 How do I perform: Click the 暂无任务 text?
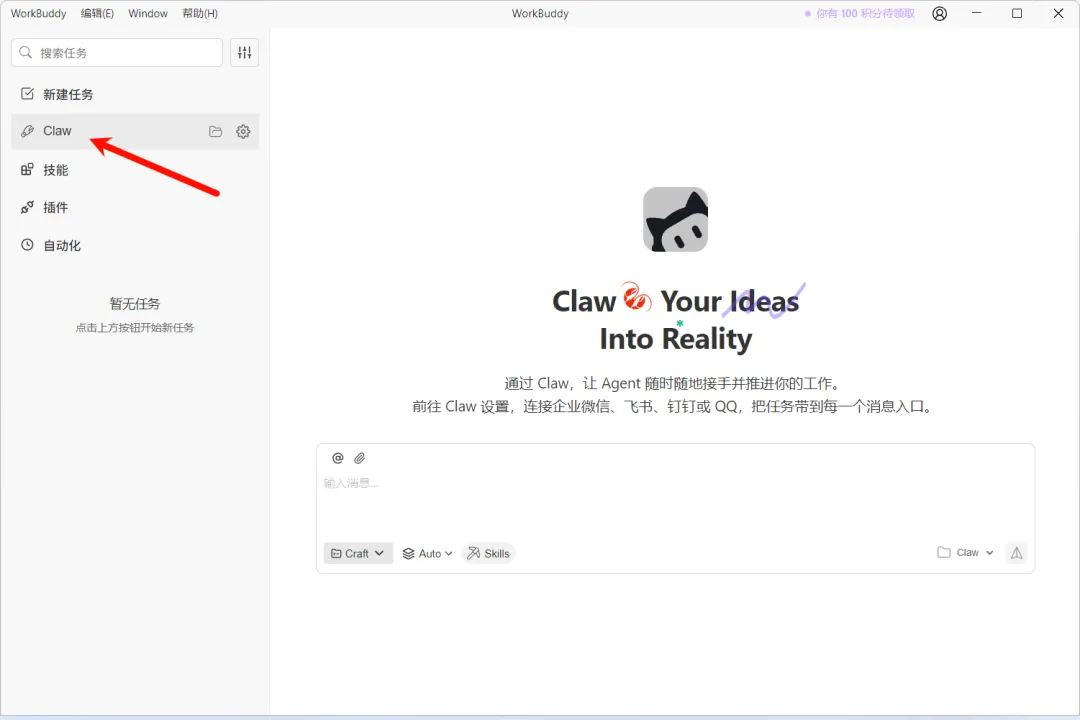(x=135, y=304)
